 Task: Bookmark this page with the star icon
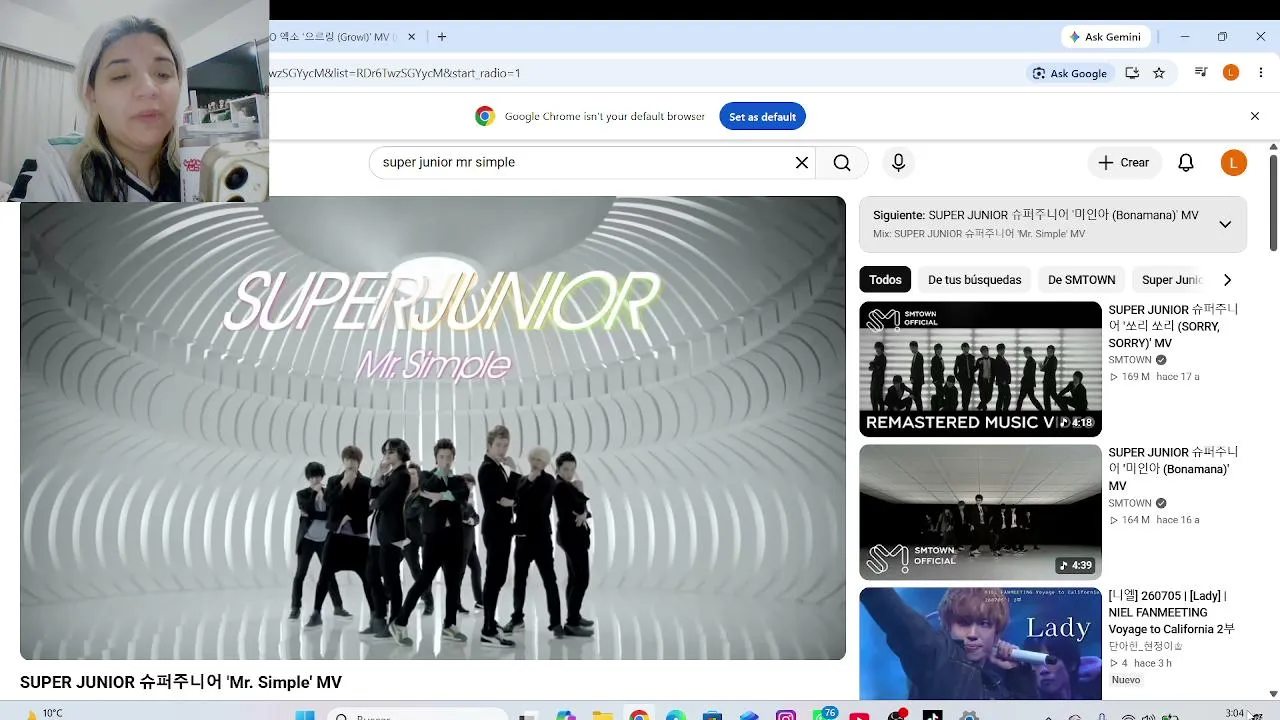coord(1159,73)
